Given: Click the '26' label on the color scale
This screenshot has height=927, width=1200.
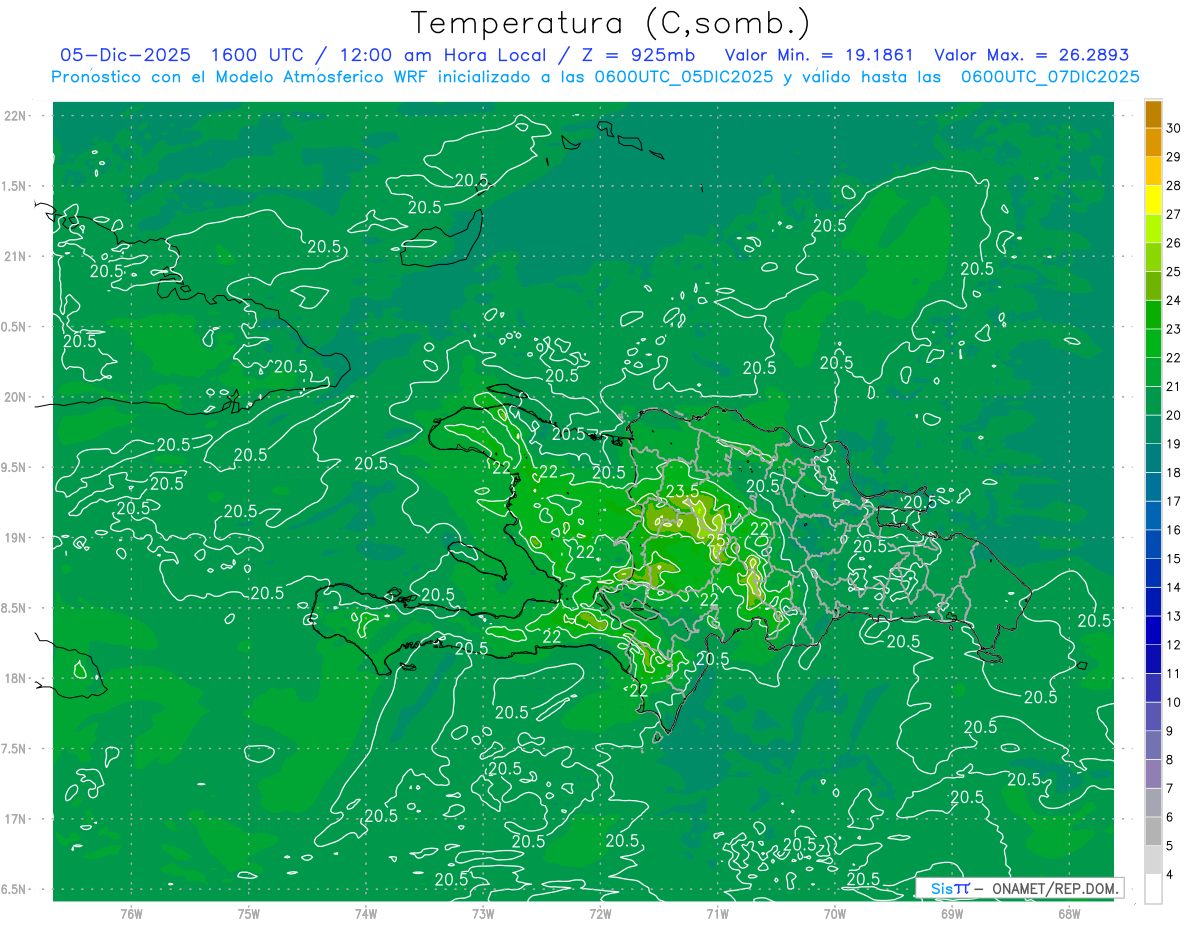Looking at the screenshot, I should (x=1174, y=243).
